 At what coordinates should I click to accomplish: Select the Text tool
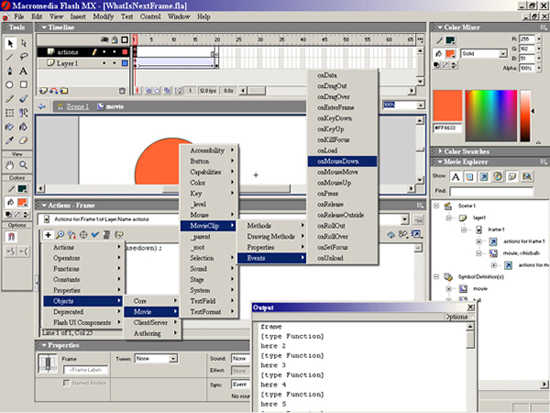(x=24, y=71)
